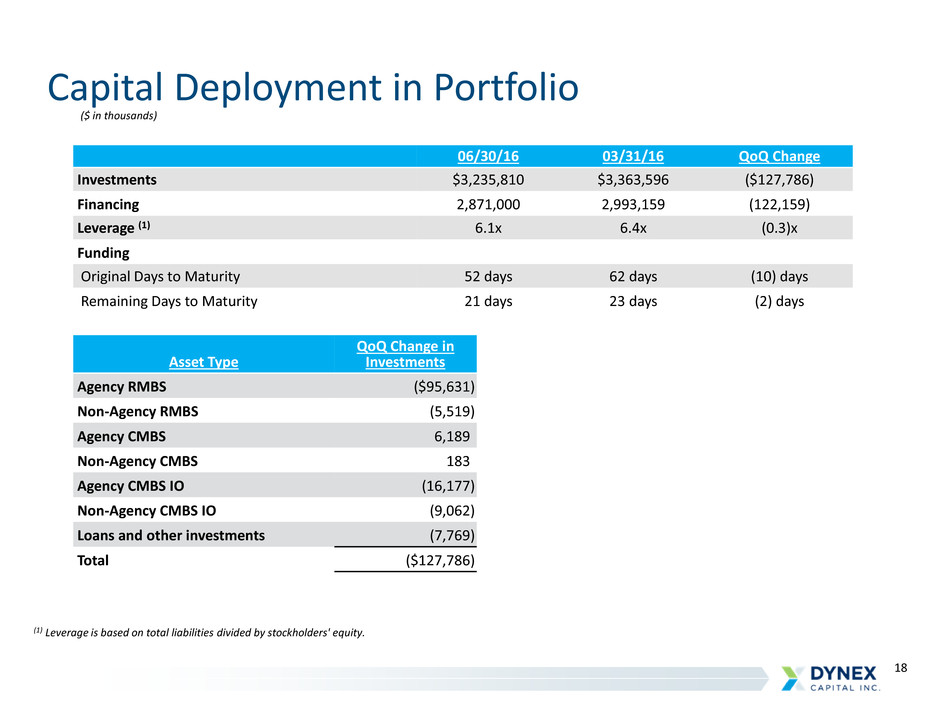Viewport: 940px width, 705px height.
Task: Select the Investments row label
Action: click(x=116, y=180)
